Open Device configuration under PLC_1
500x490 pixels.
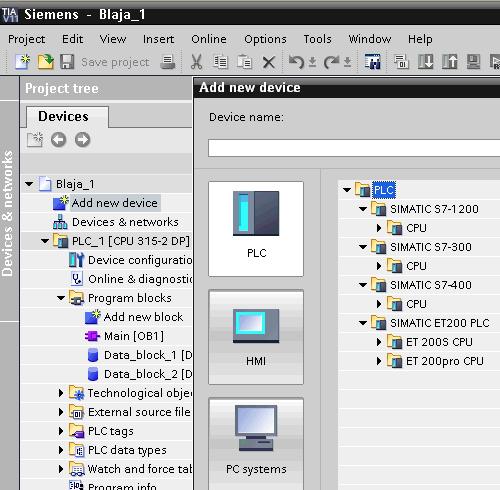click(140, 260)
